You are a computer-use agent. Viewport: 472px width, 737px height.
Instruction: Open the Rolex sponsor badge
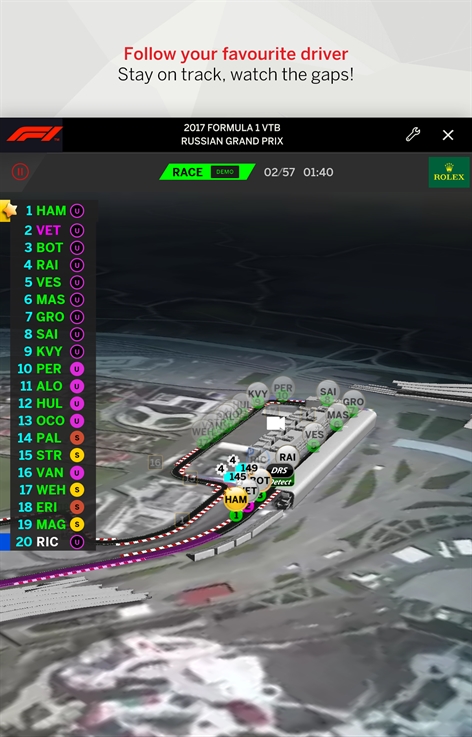[x=449, y=172]
